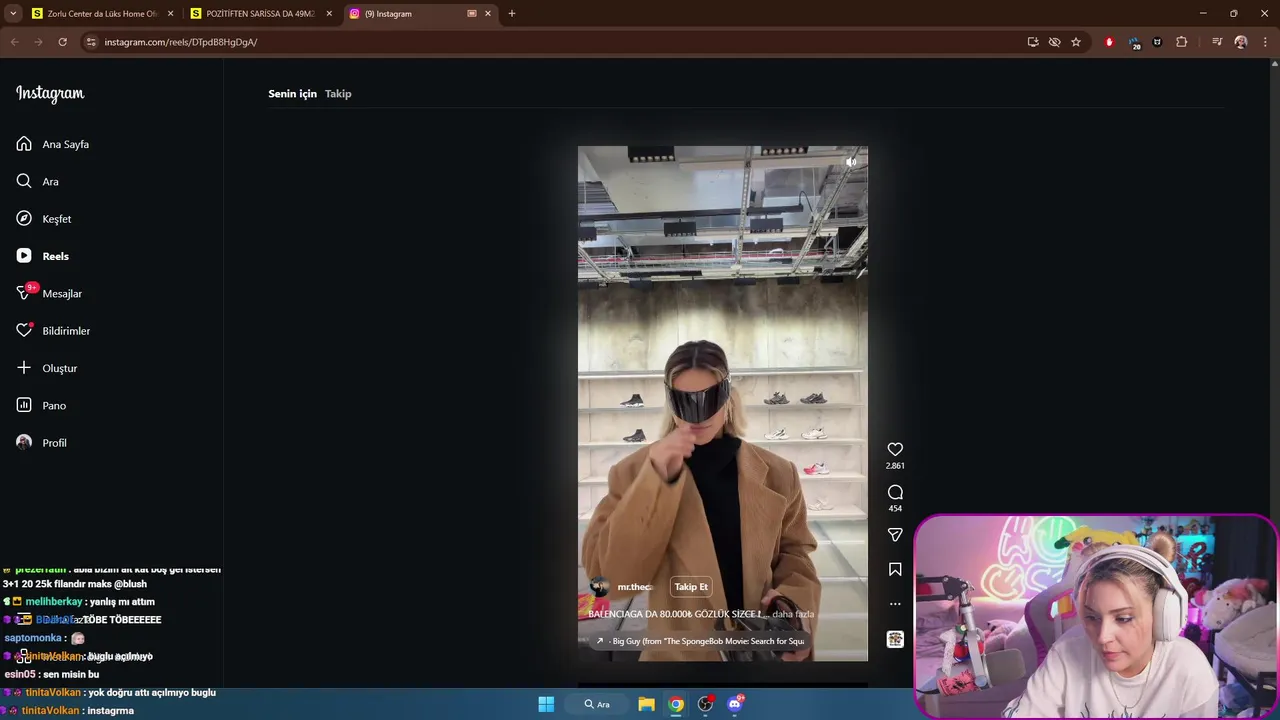Open the media control playlist icon
This screenshot has height=720, width=1280.
pos(1217,42)
